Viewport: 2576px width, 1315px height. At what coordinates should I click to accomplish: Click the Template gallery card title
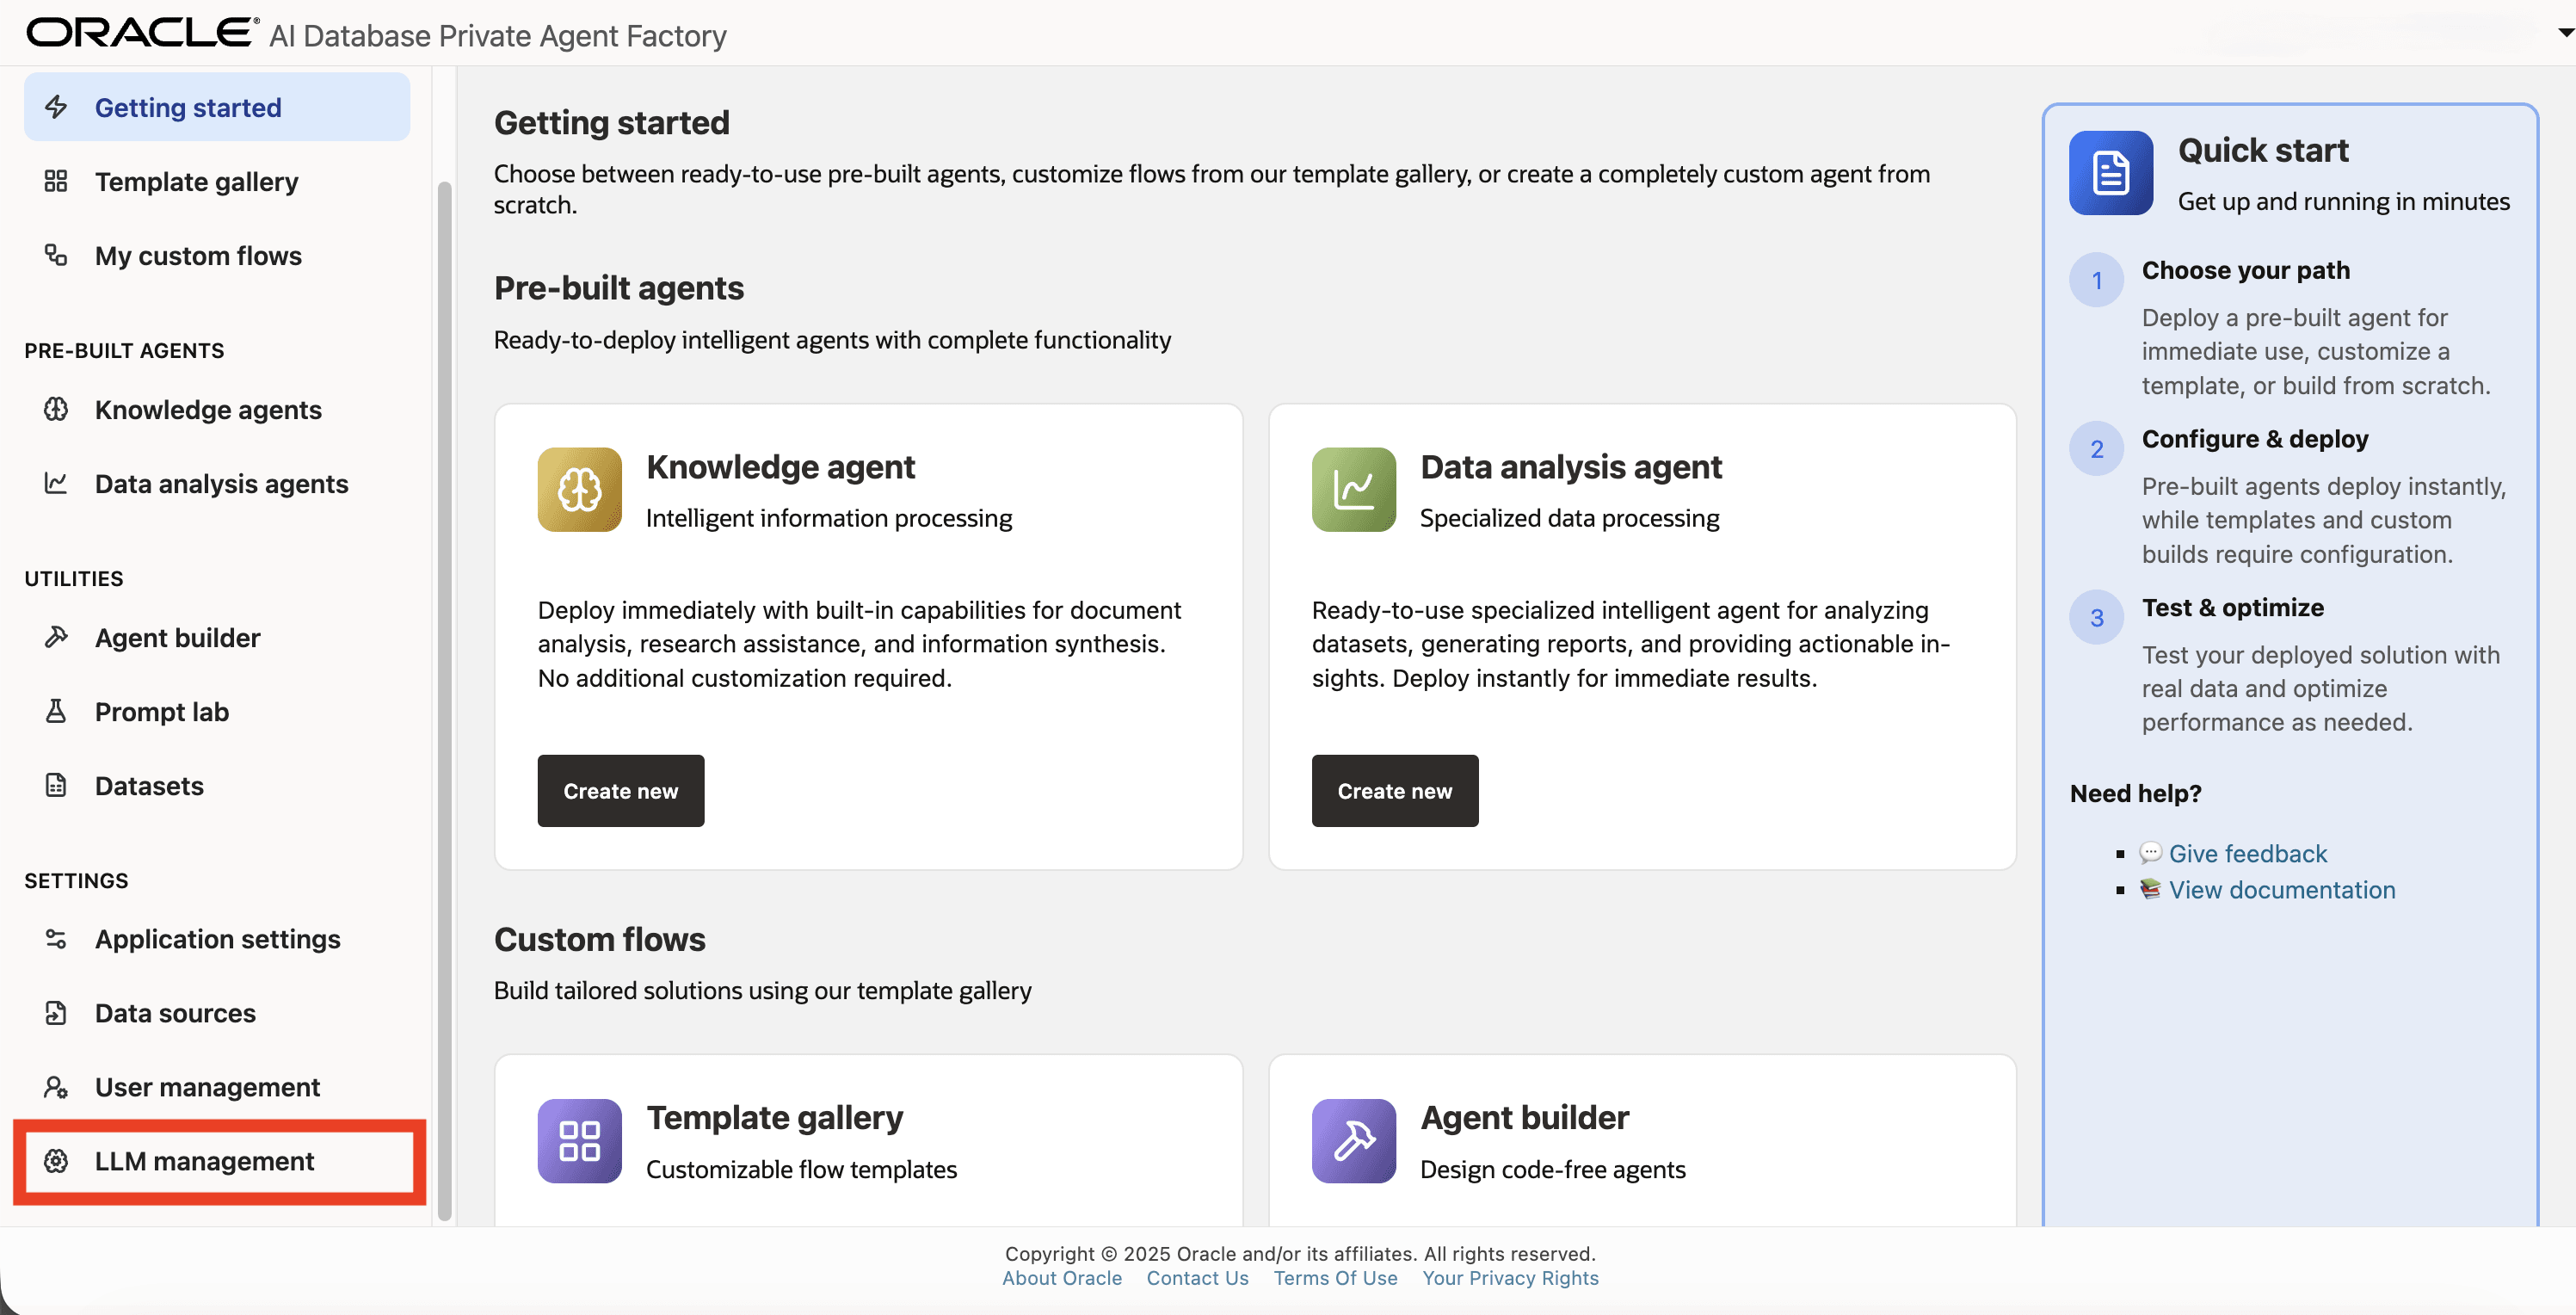click(774, 1117)
